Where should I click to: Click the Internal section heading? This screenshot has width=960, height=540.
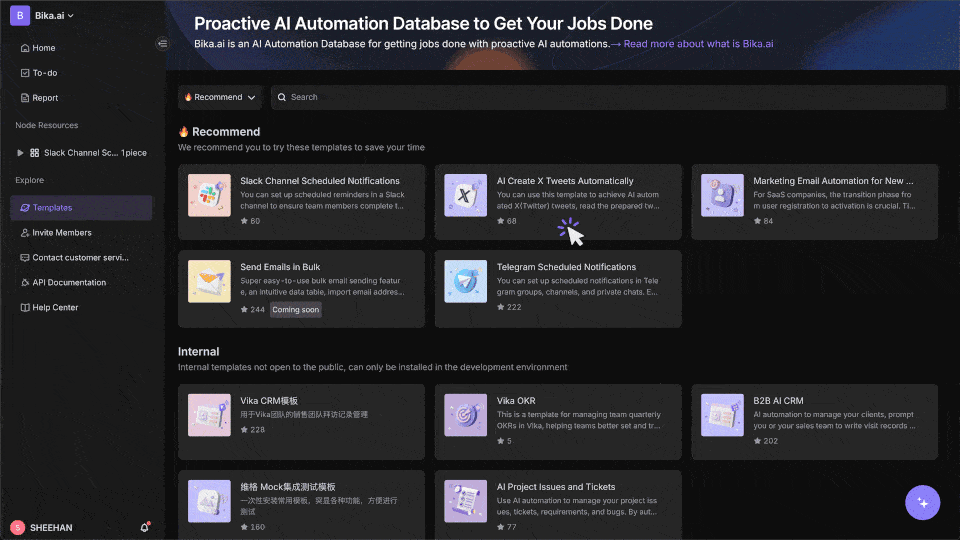coord(198,351)
